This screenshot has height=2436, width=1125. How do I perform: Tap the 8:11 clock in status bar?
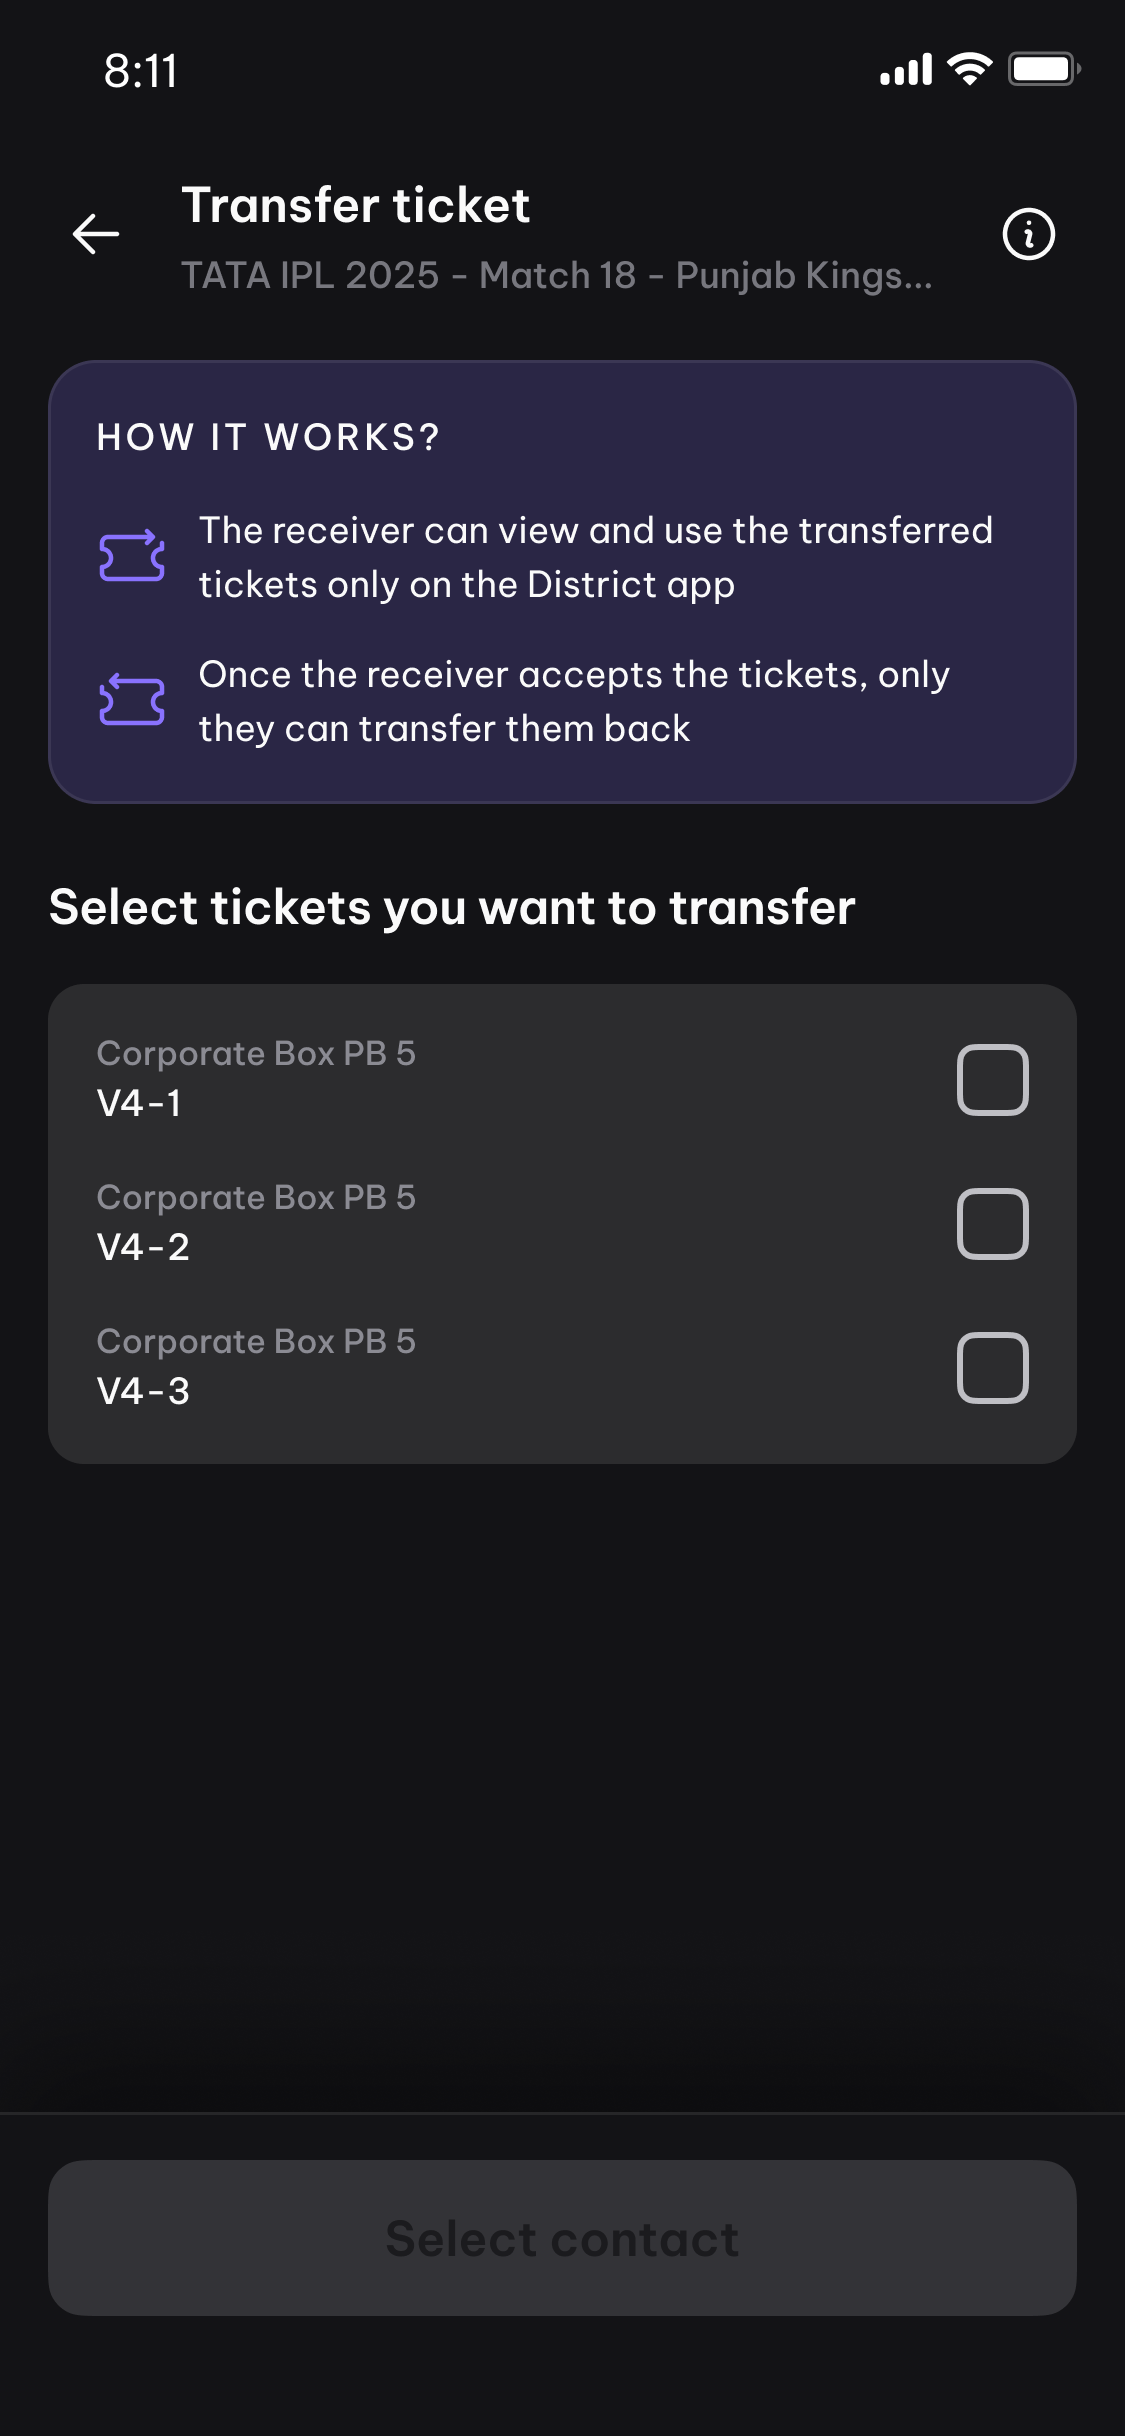pos(141,71)
